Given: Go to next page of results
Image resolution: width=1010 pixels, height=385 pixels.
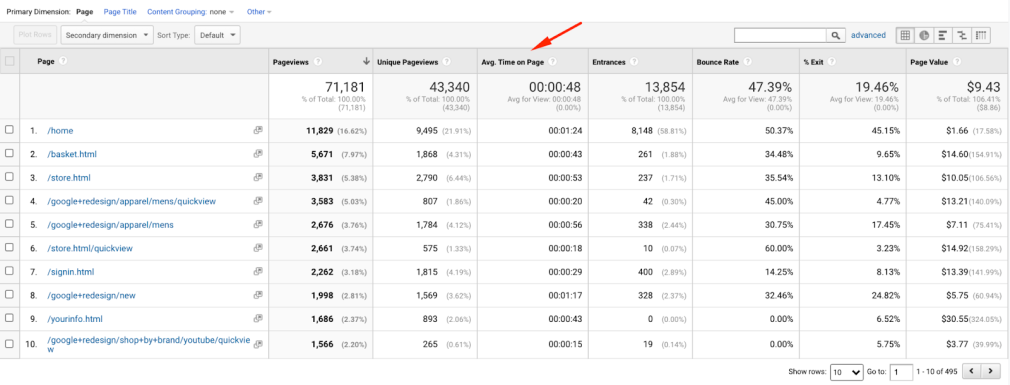Looking at the screenshot, I should tap(990, 371).
